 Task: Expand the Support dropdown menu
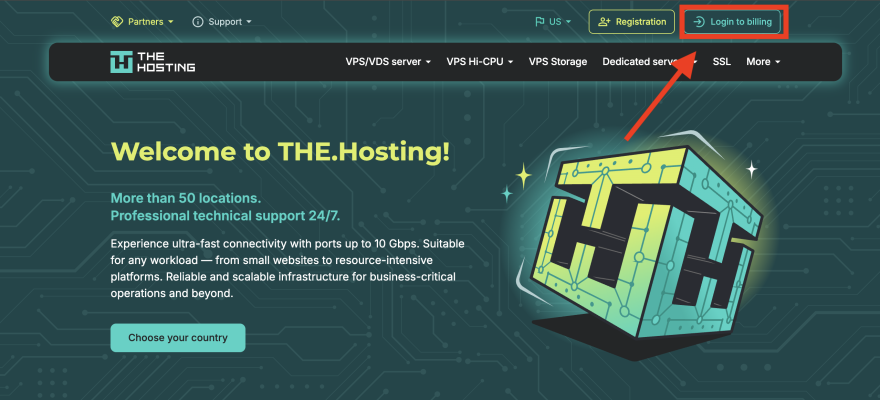(x=222, y=22)
